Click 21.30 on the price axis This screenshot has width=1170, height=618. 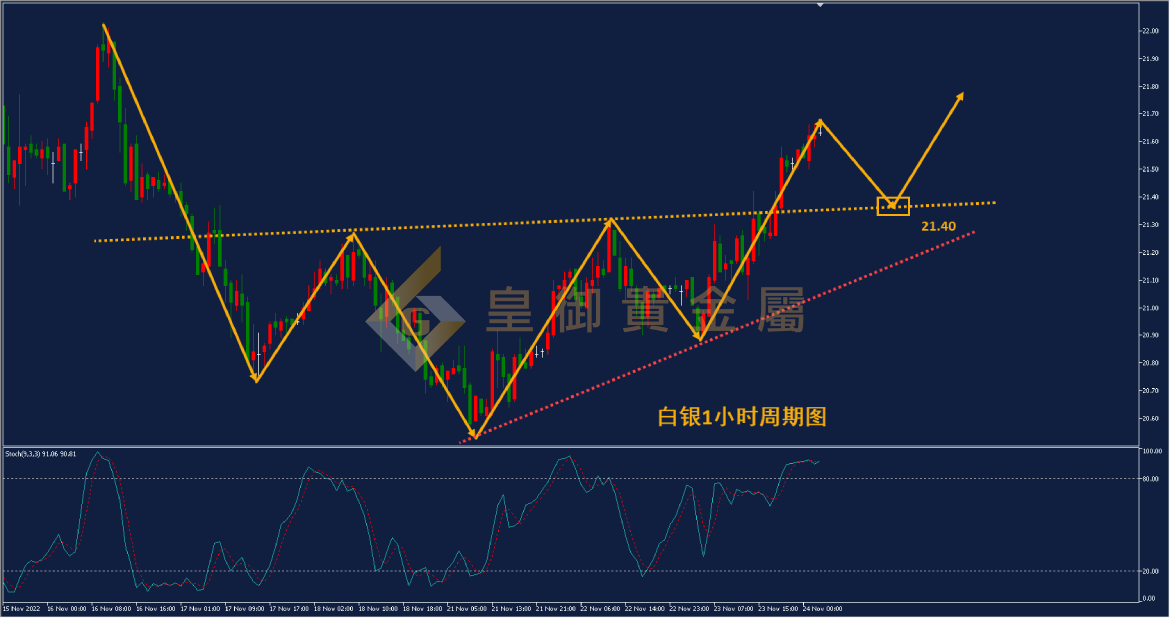point(1150,225)
